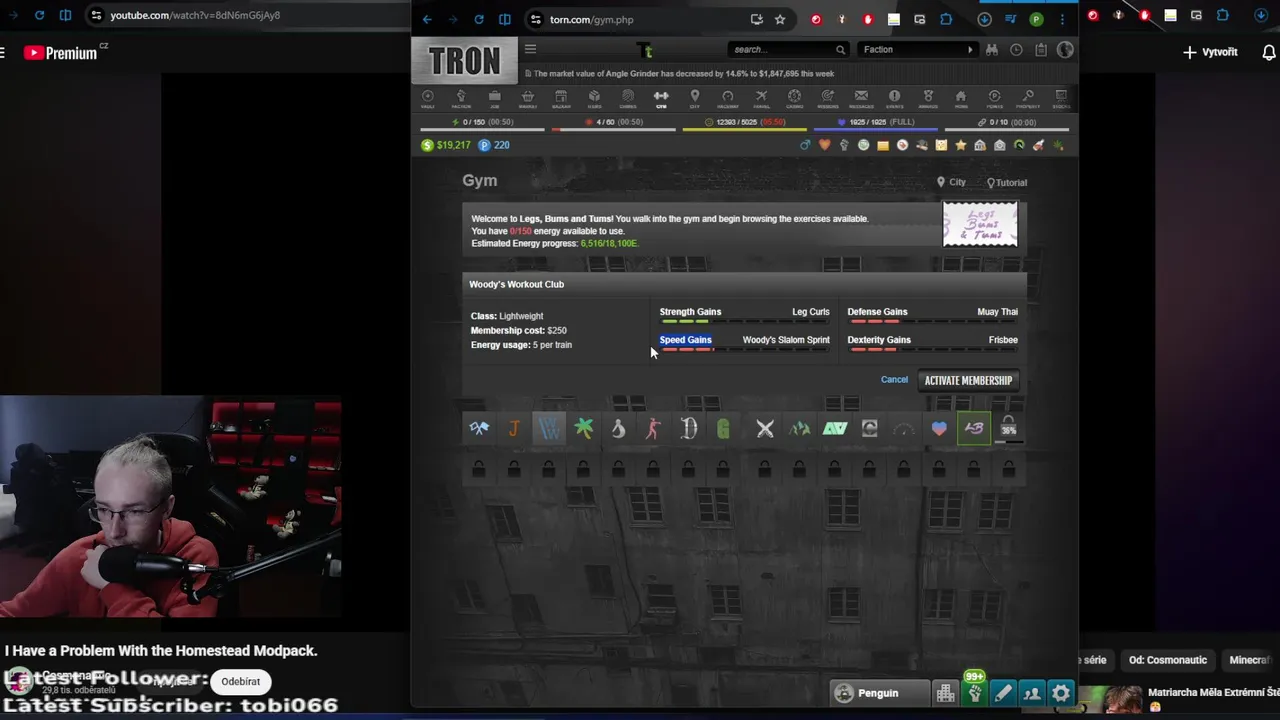Screen dimensions: 1280x720
Task: Click the energy bar 0/150
Action: [483, 124]
